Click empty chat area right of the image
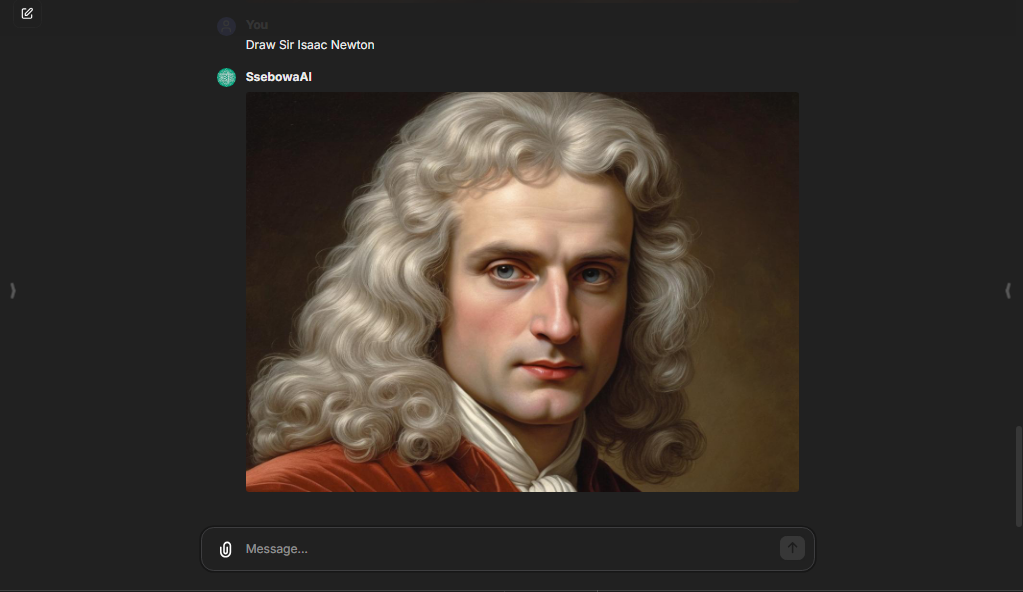1023x592 pixels. click(907, 294)
